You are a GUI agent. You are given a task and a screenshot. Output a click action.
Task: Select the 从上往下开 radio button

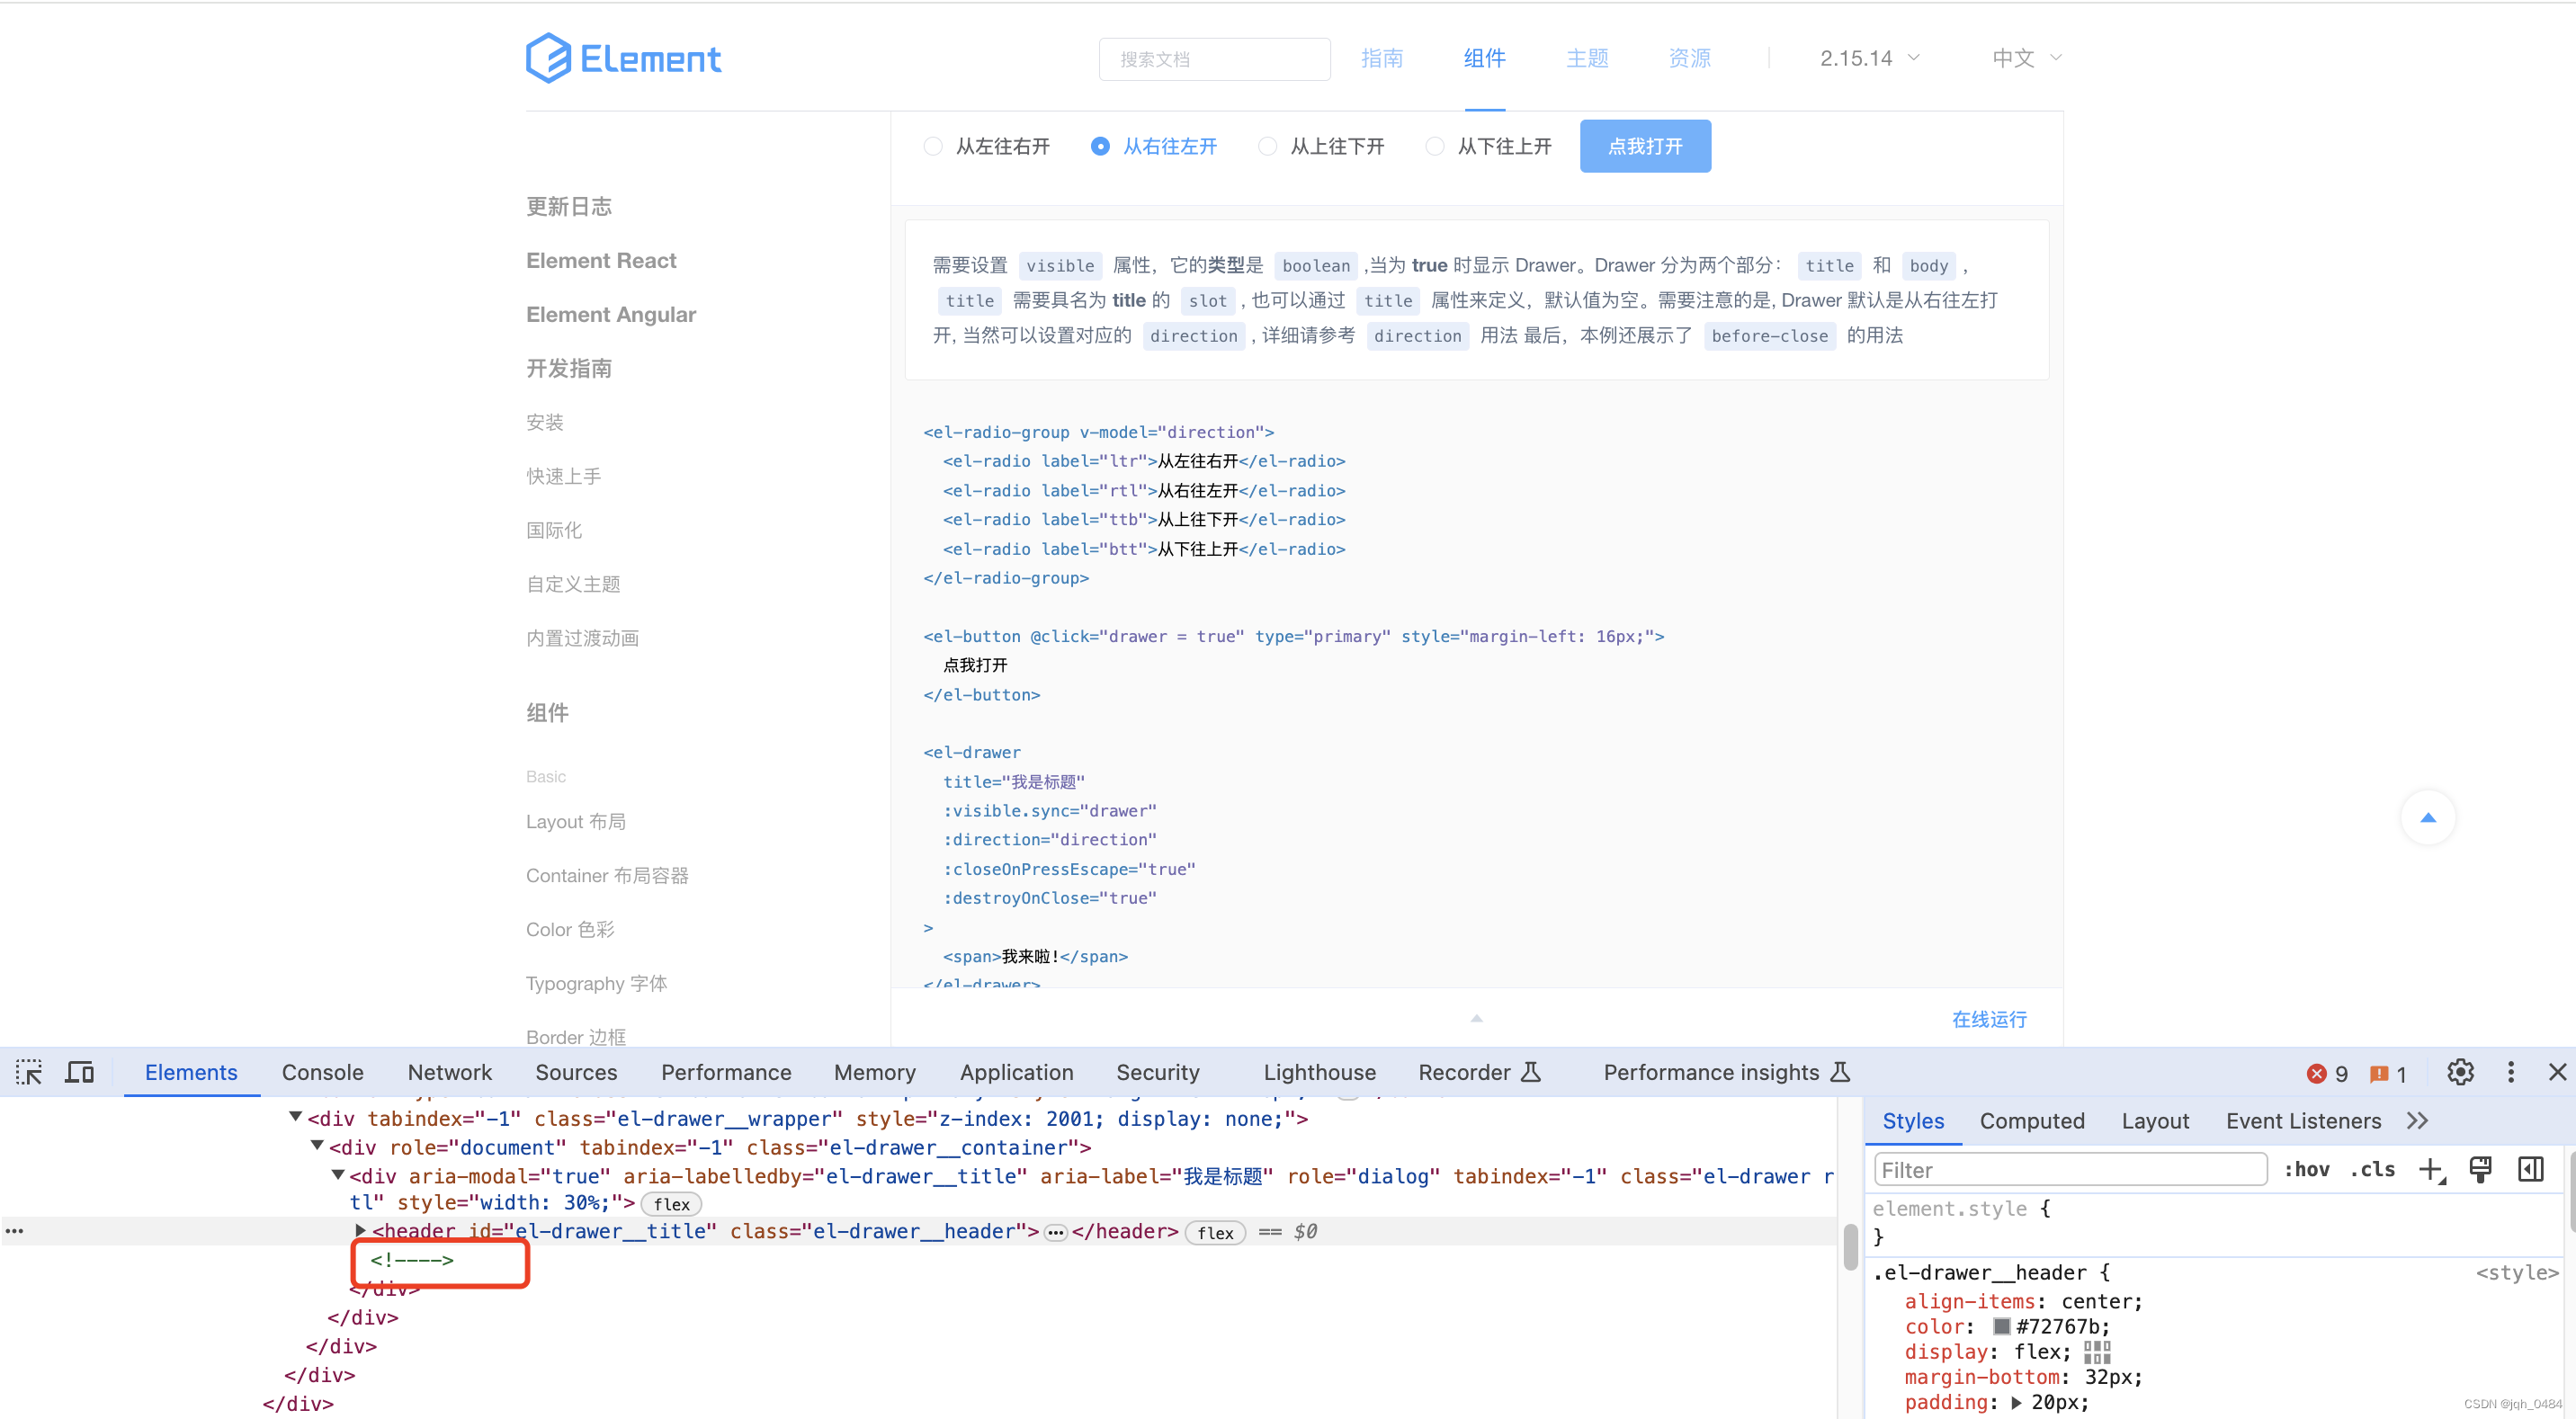tap(1267, 146)
